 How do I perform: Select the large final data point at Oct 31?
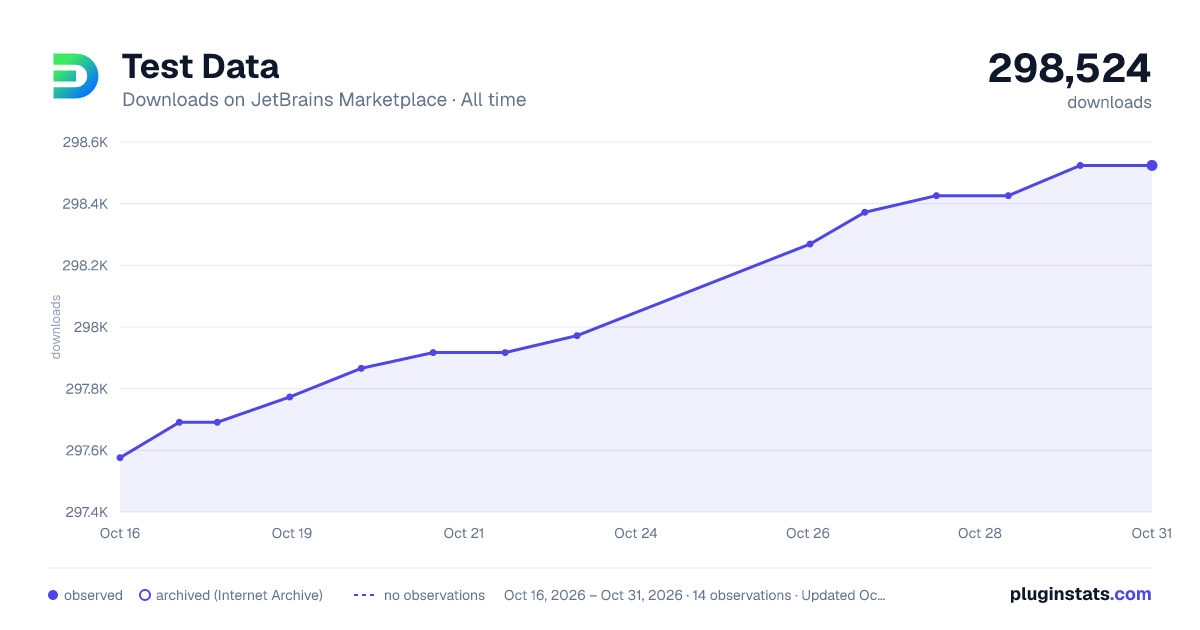click(1152, 165)
